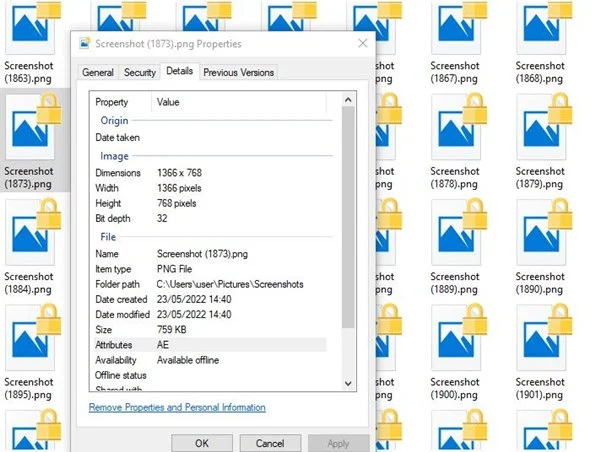Switch to the Security tab
The height and width of the screenshot is (452, 600).
[x=140, y=72]
